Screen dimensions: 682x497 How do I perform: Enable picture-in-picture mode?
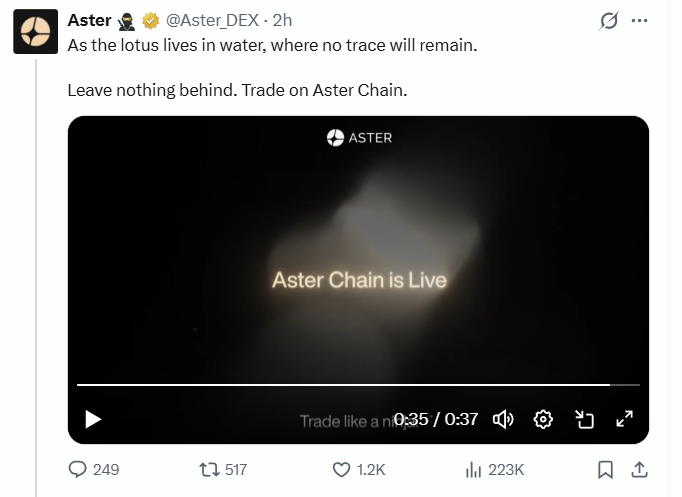coord(584,419)
